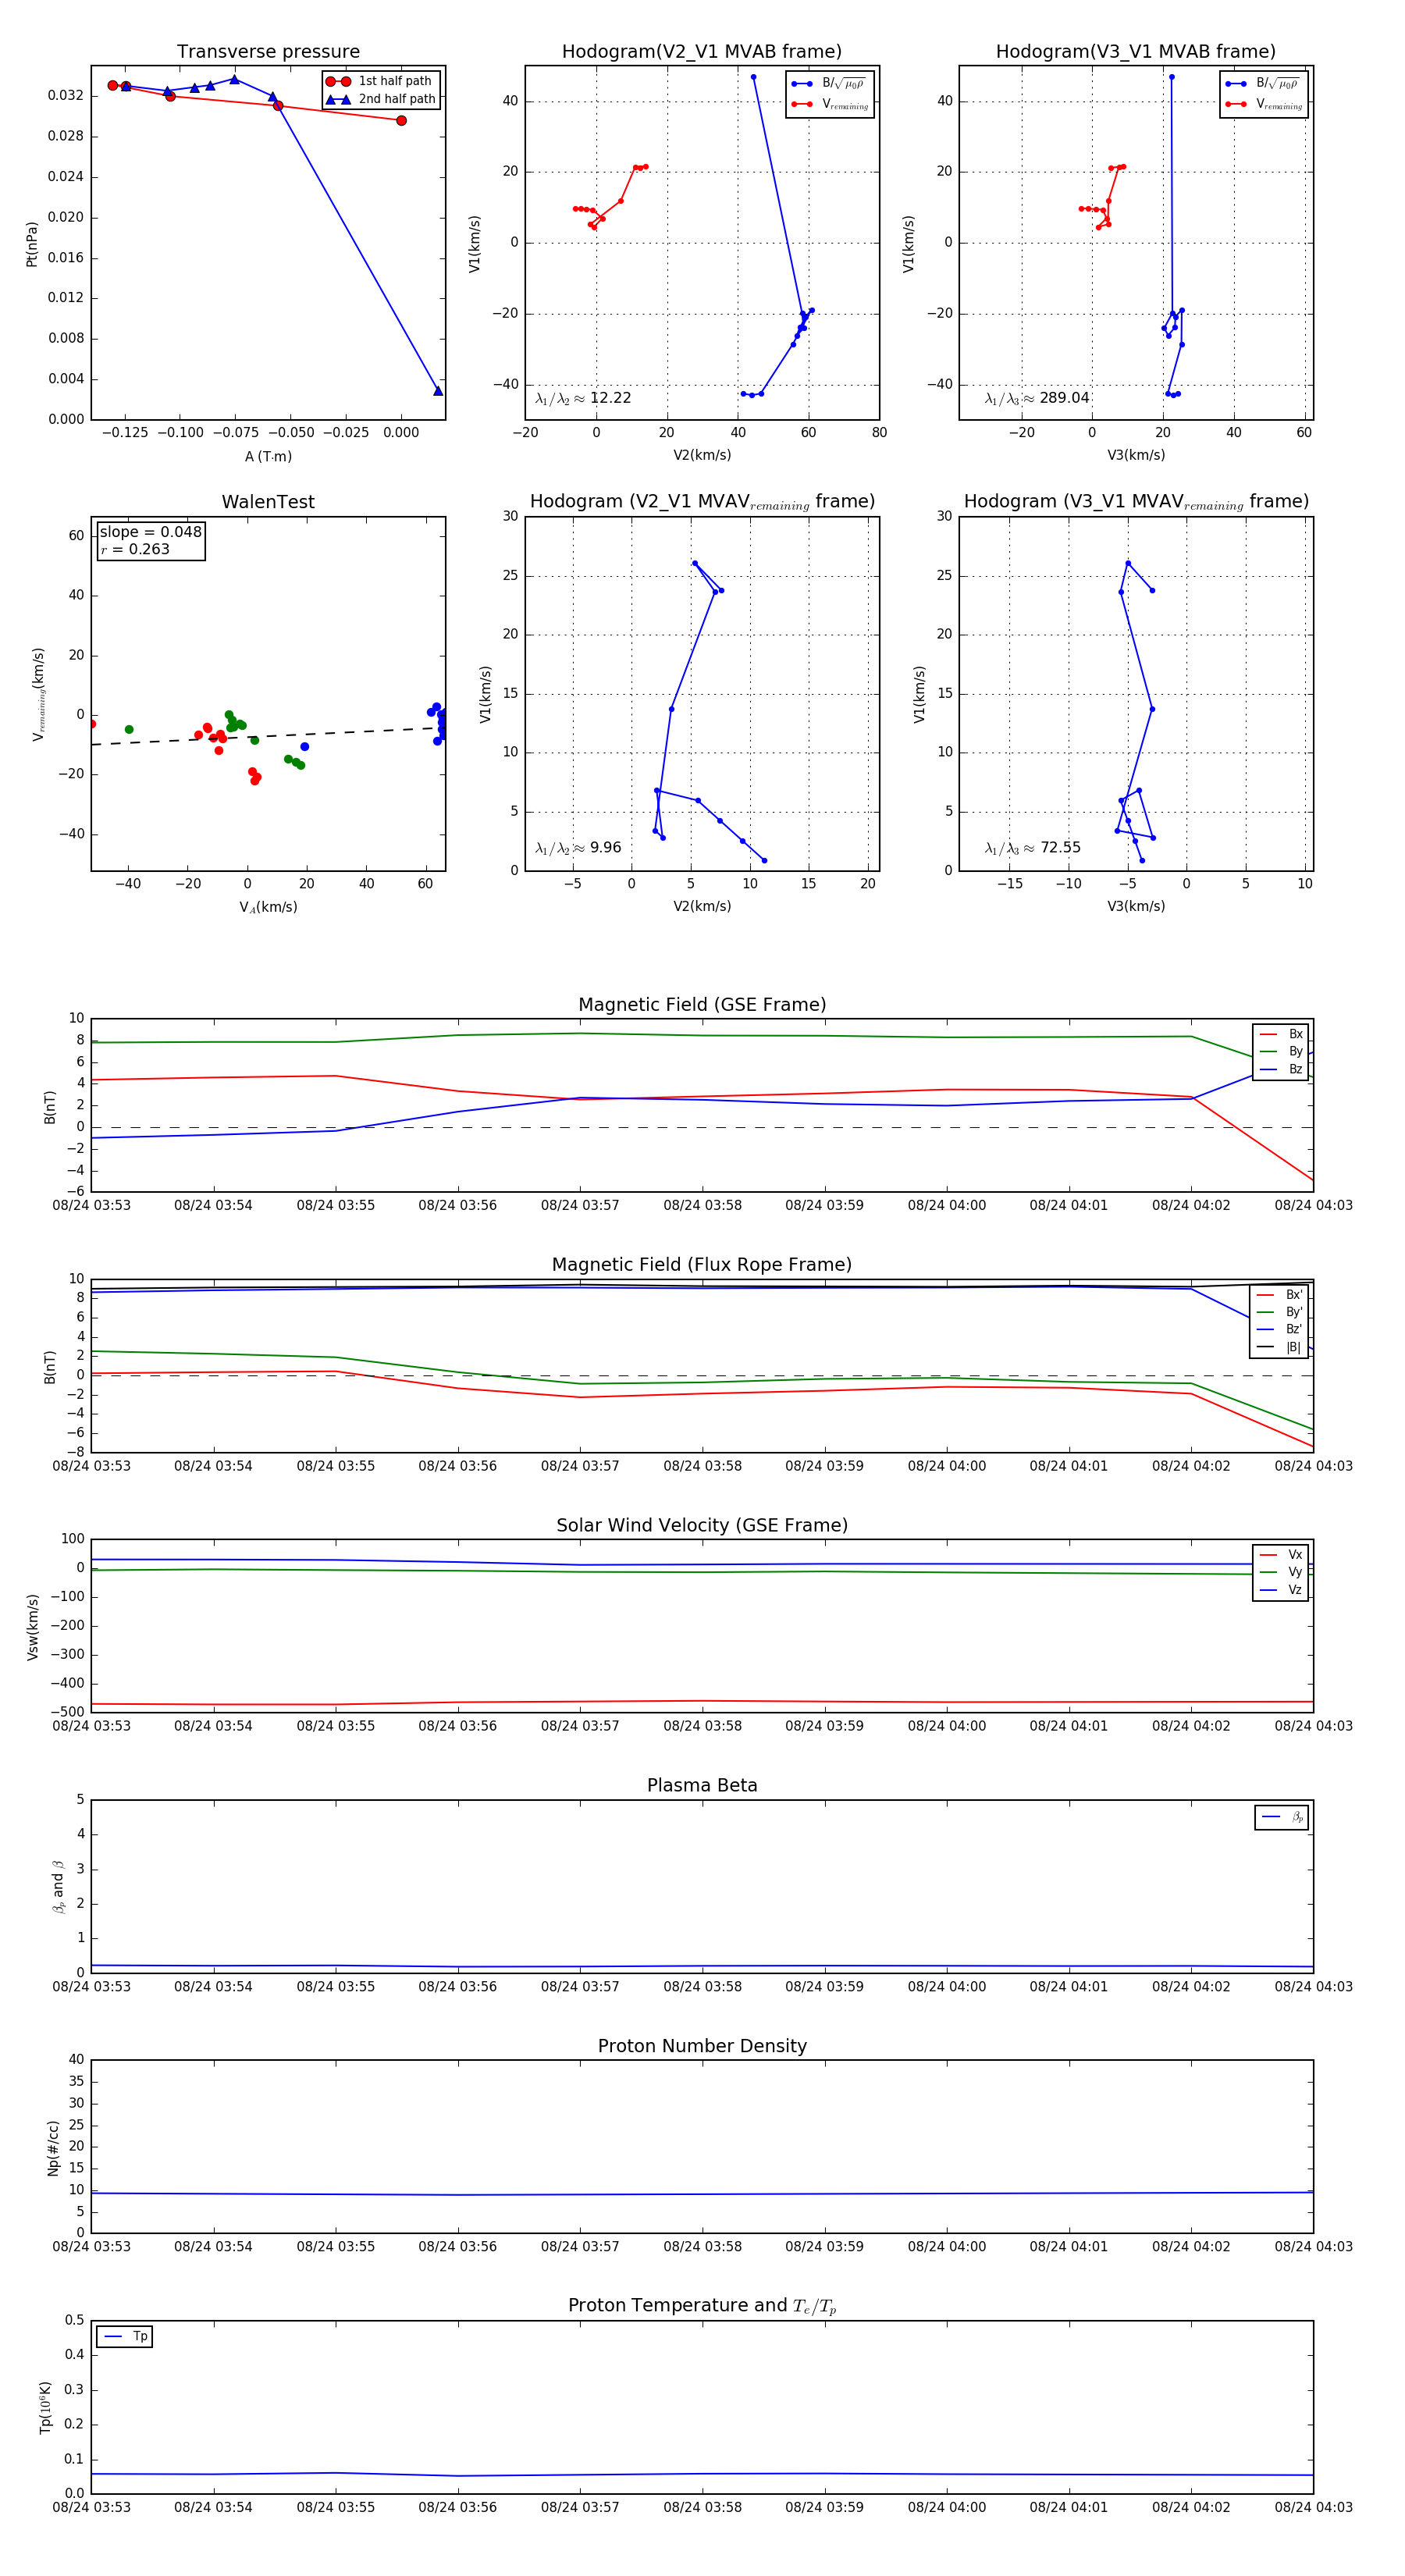Click the 'Transverse pressure' plot title

[x=268, y=52]
